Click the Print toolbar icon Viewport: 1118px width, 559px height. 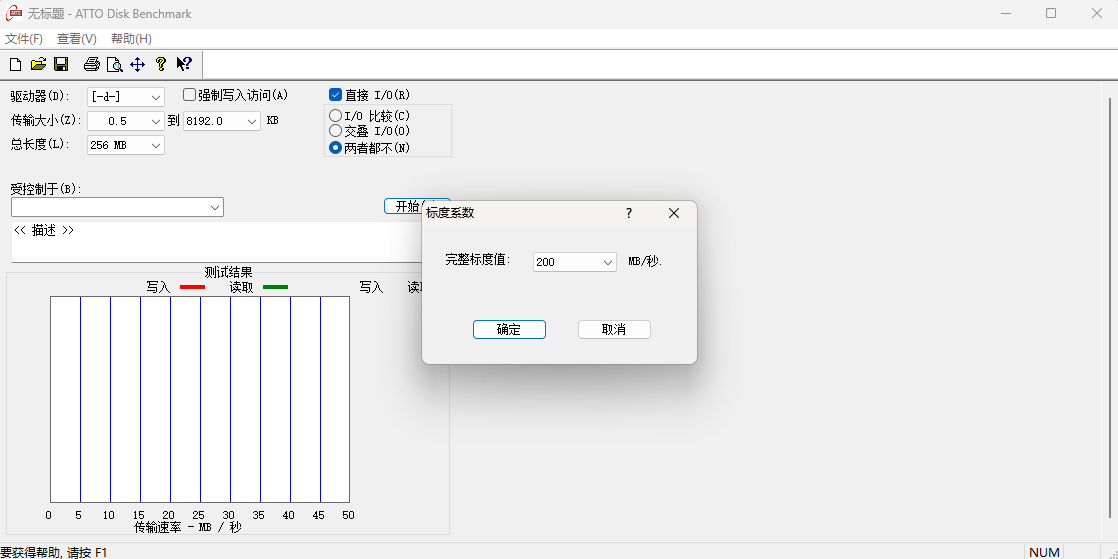pyautogui.click(x=92, y=65)
